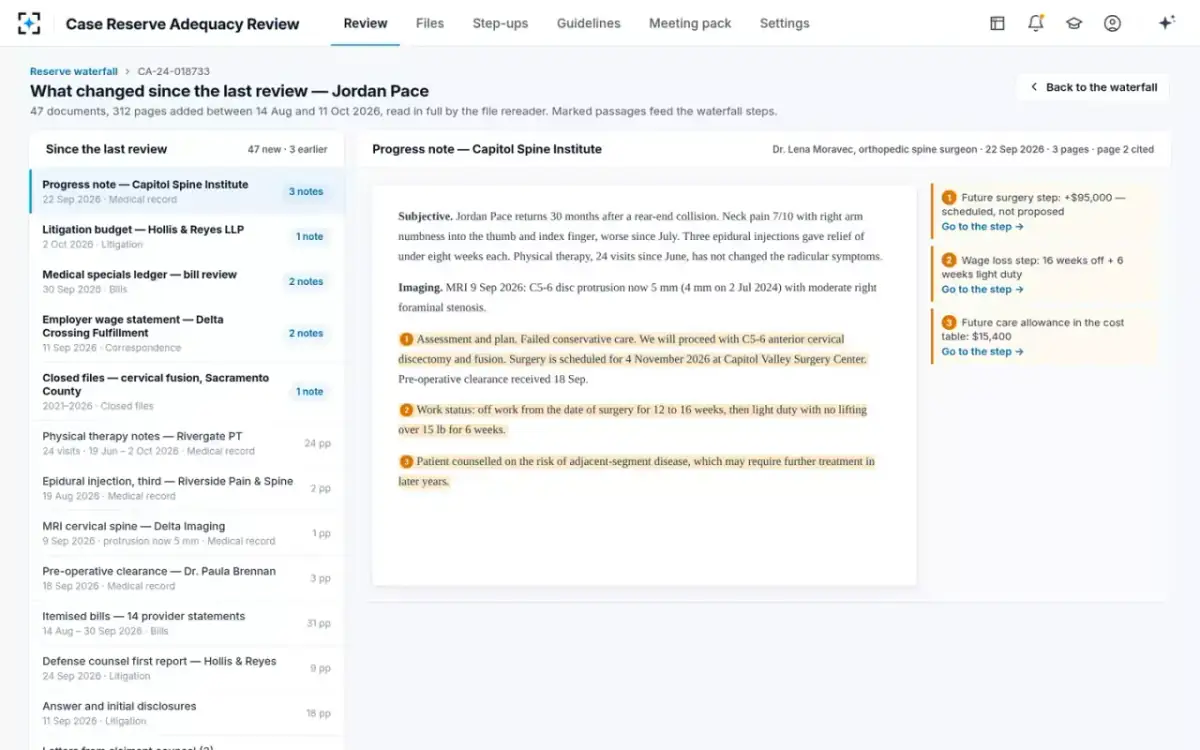Click the 1 note badge on Litigation budget
This screenshot has width=1200, height=750.
tap(309, 236)
